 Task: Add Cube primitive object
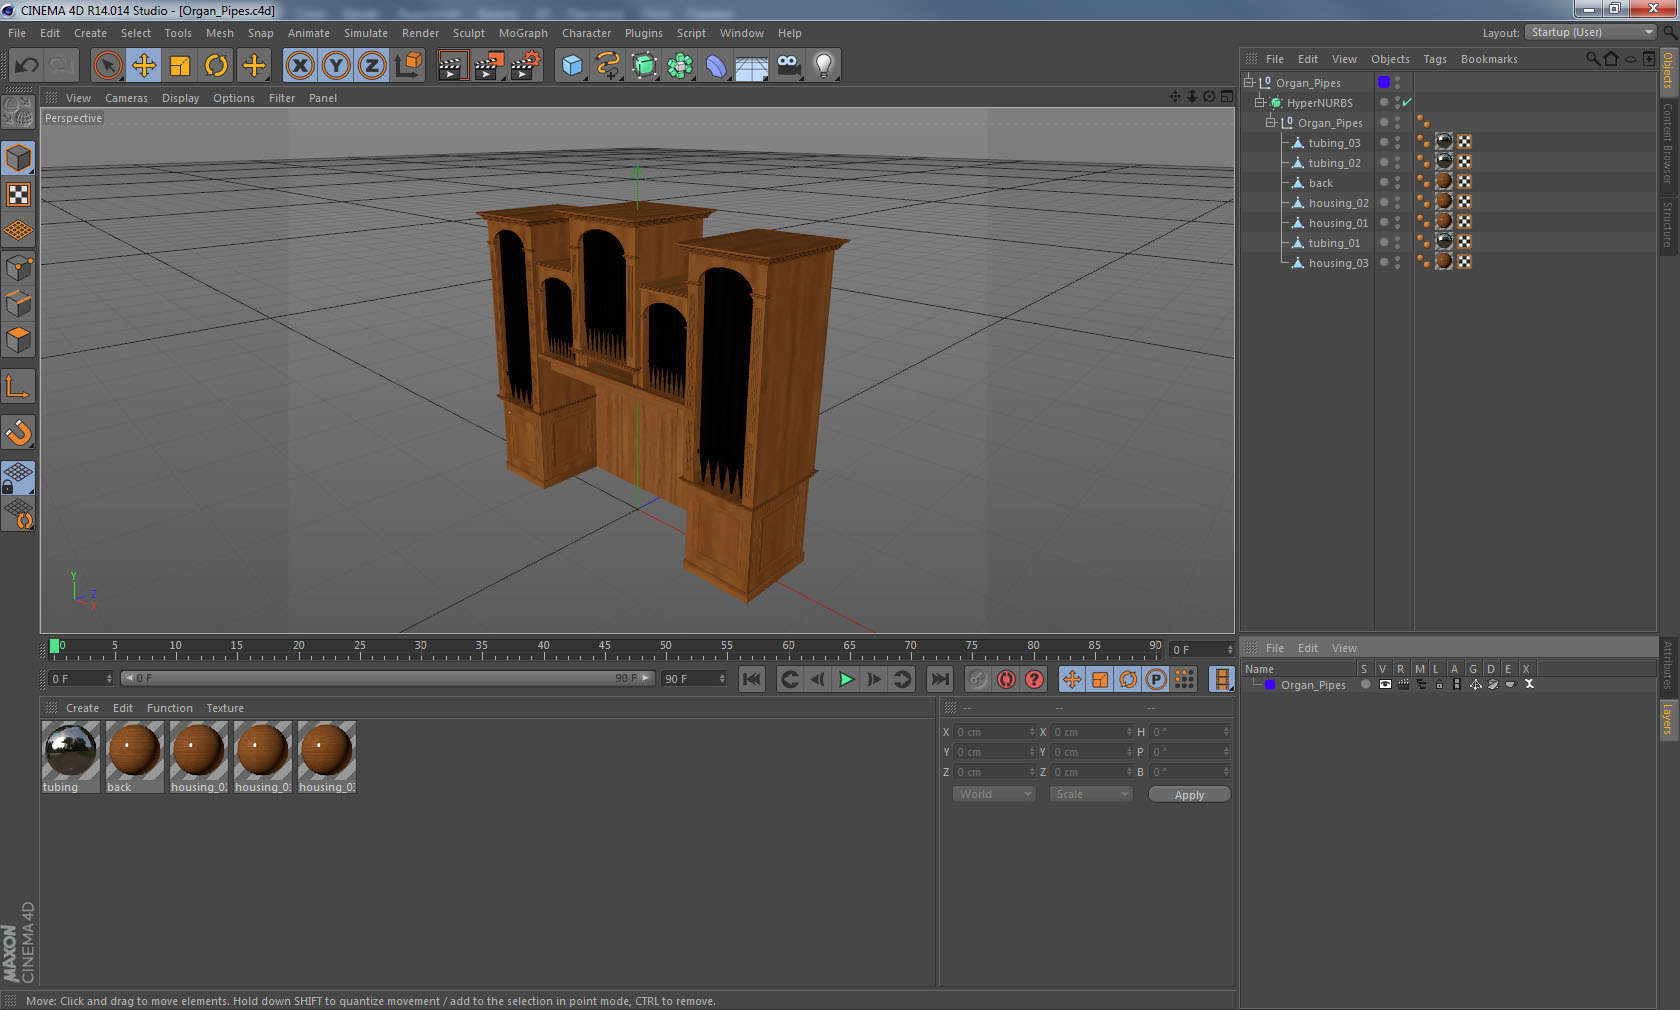tap(571, 66)
